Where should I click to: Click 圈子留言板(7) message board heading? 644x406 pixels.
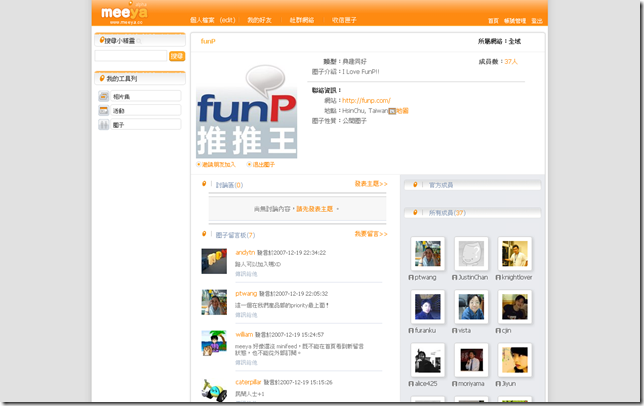click(x=235, y=235)
